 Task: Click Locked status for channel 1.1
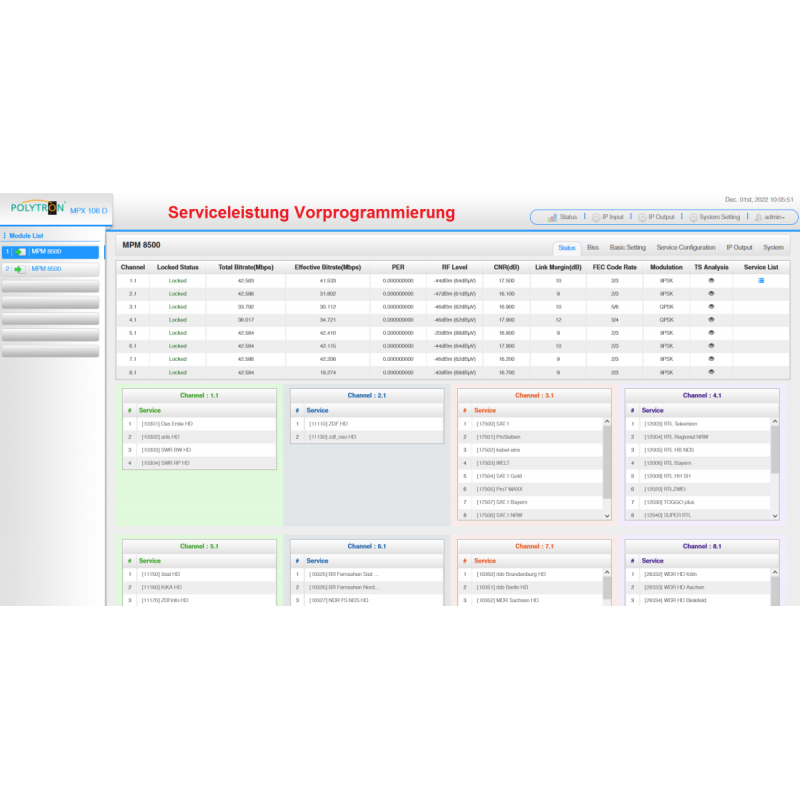(178, 281)
